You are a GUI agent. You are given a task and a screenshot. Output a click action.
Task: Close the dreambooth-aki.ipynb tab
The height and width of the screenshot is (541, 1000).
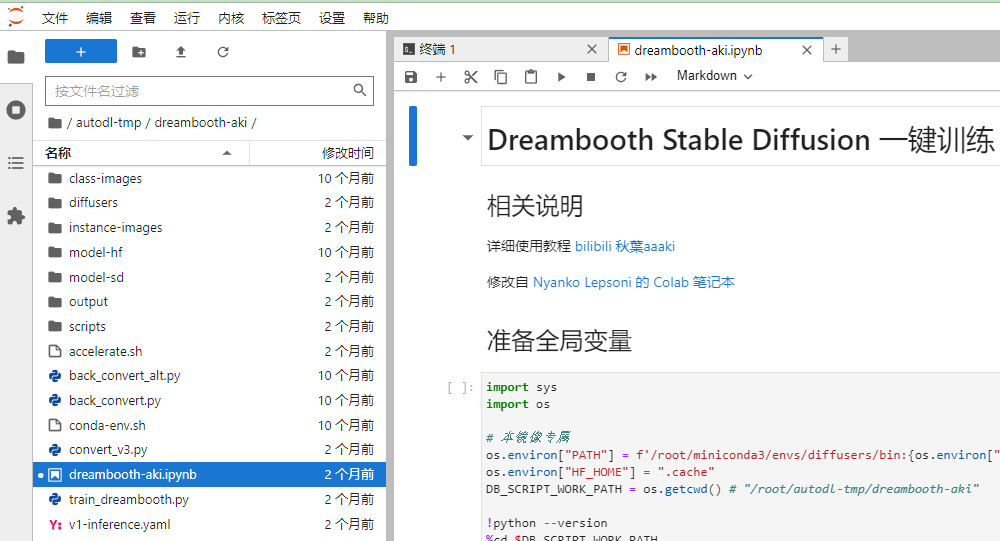[807, 50]
